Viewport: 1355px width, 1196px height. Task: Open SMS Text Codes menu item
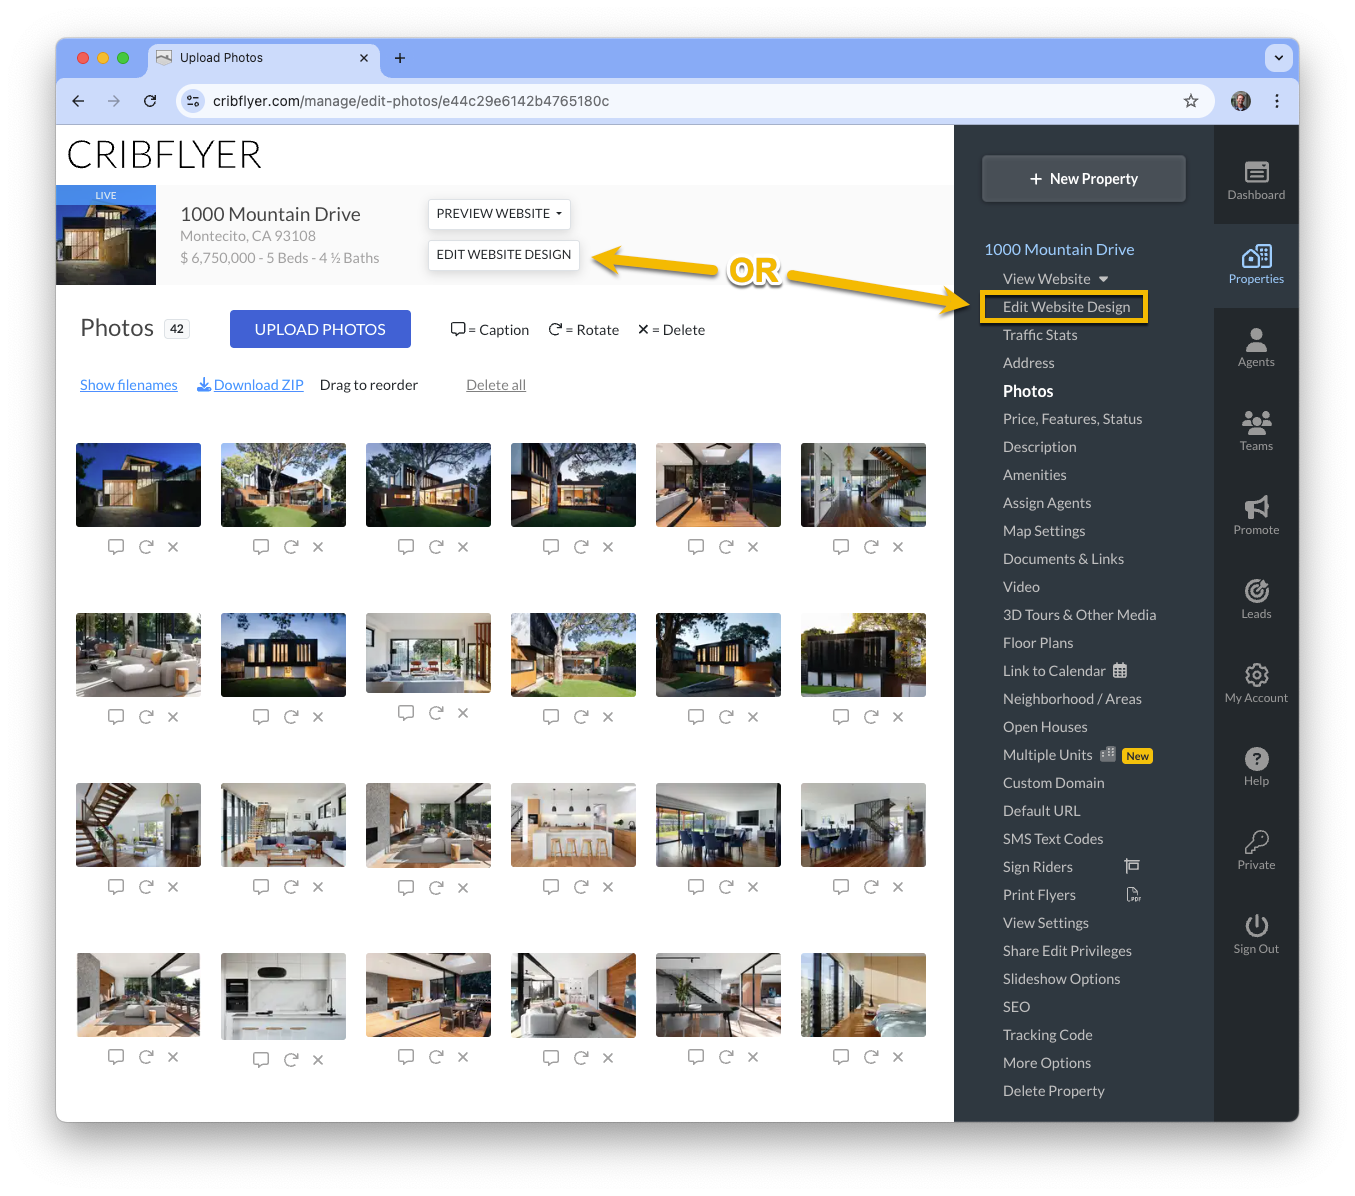(x=1053, y=839)
